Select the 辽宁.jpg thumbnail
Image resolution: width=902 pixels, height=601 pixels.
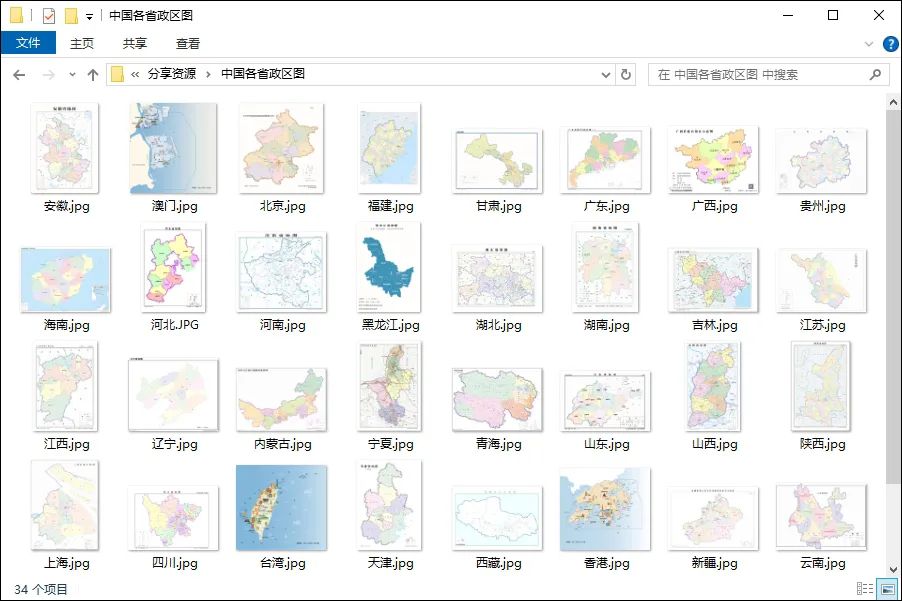point(173,395)
